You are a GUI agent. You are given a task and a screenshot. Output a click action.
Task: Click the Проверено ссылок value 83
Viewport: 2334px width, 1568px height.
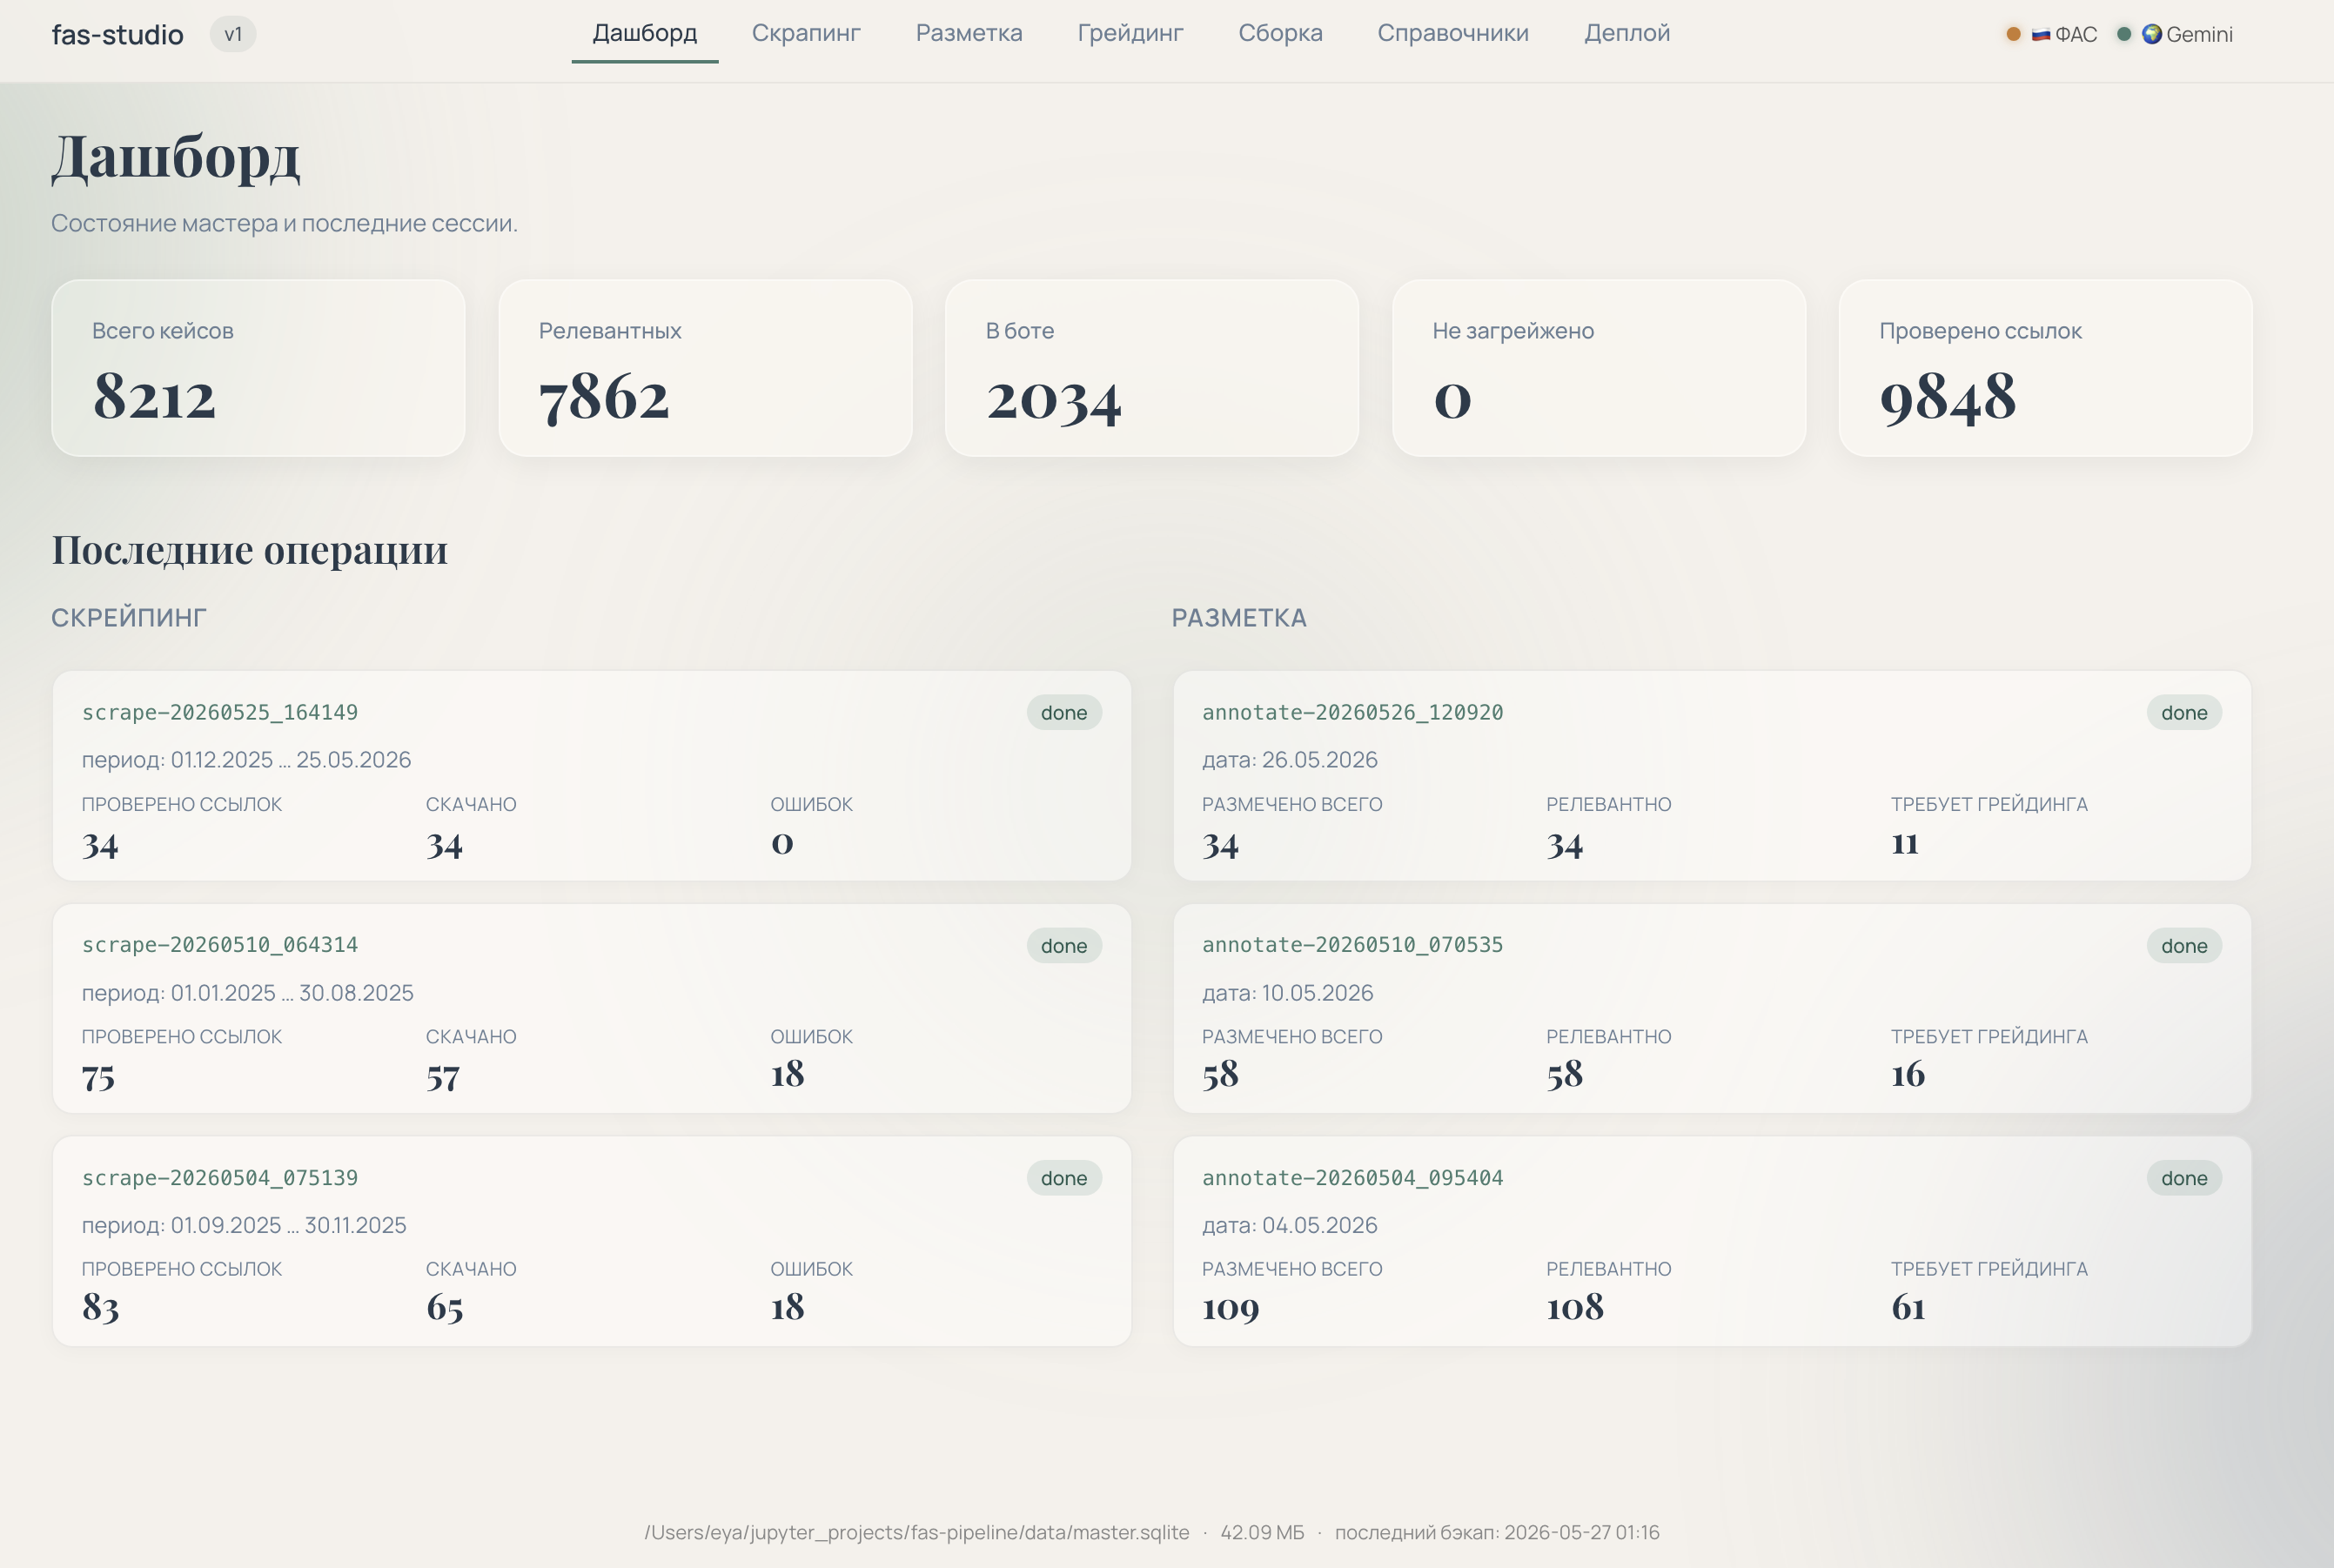(x=100, y=1308)
